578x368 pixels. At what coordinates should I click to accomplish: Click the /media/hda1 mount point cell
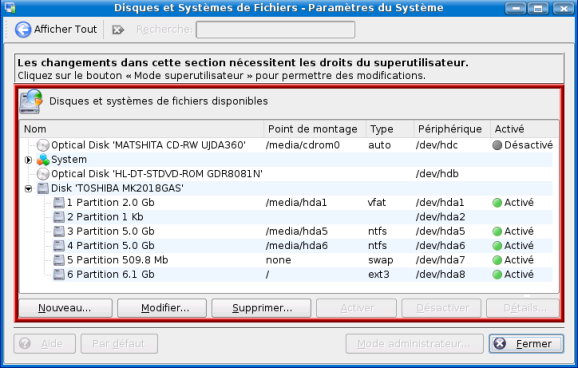point(296,202)
